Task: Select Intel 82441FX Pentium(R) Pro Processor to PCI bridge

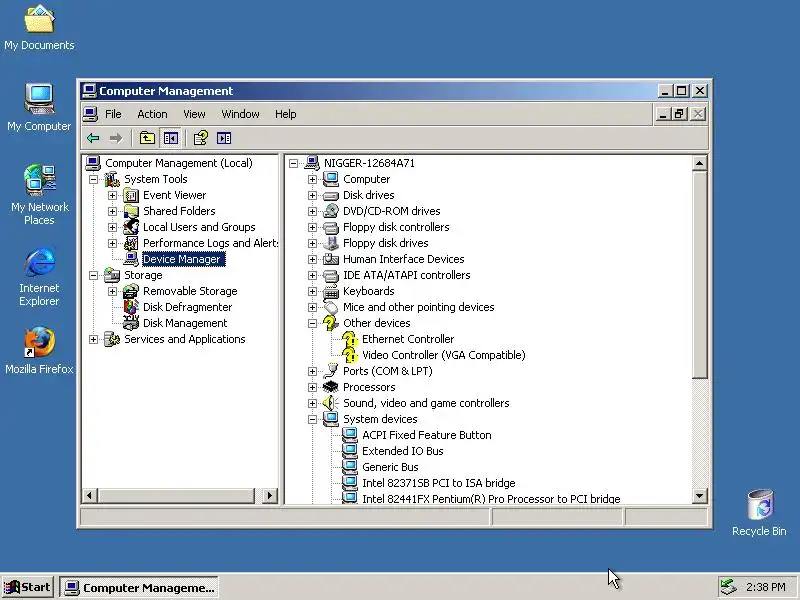Action: pyautogui.click(x=491, y=498)
